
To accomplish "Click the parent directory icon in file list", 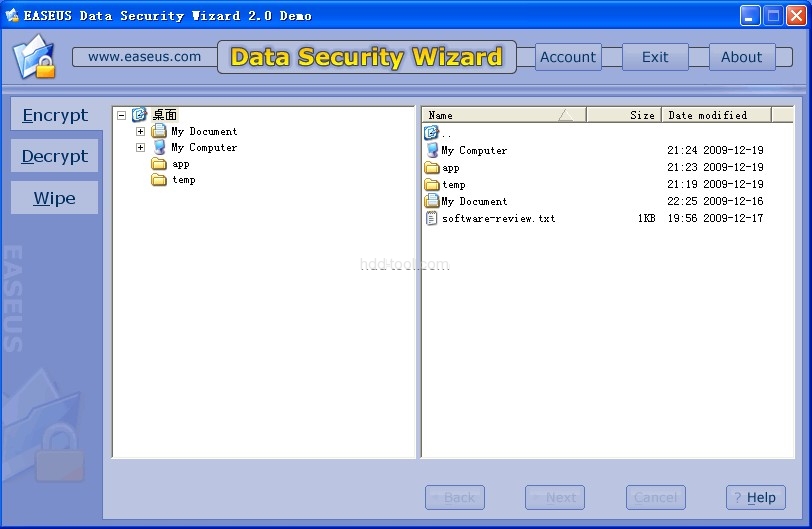I will pyautogui.click(x=431, y=133).
